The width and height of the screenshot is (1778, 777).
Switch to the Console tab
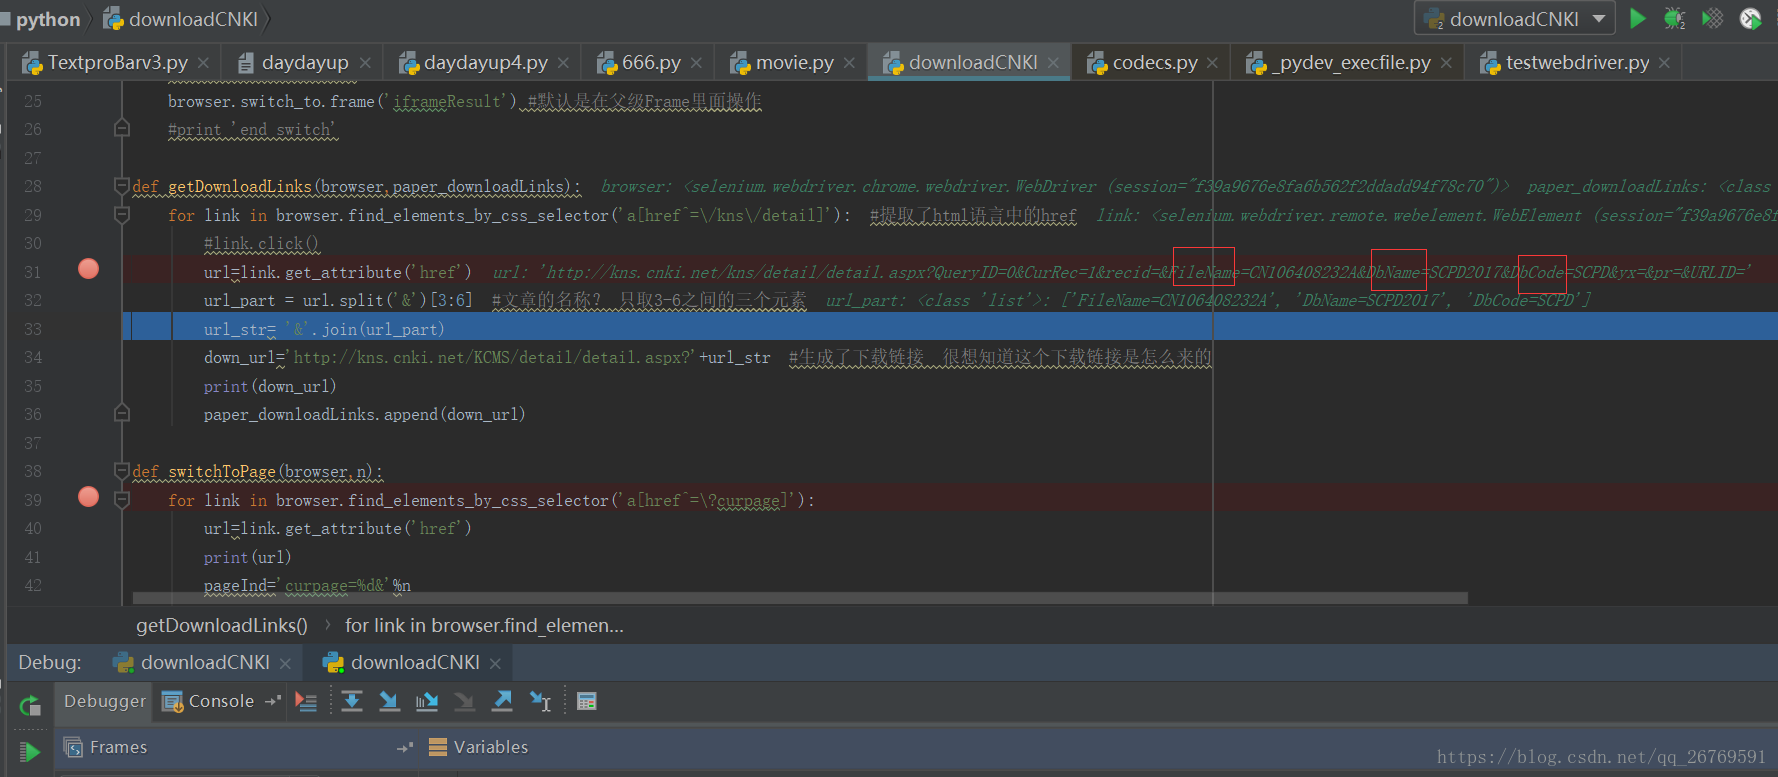209,702
